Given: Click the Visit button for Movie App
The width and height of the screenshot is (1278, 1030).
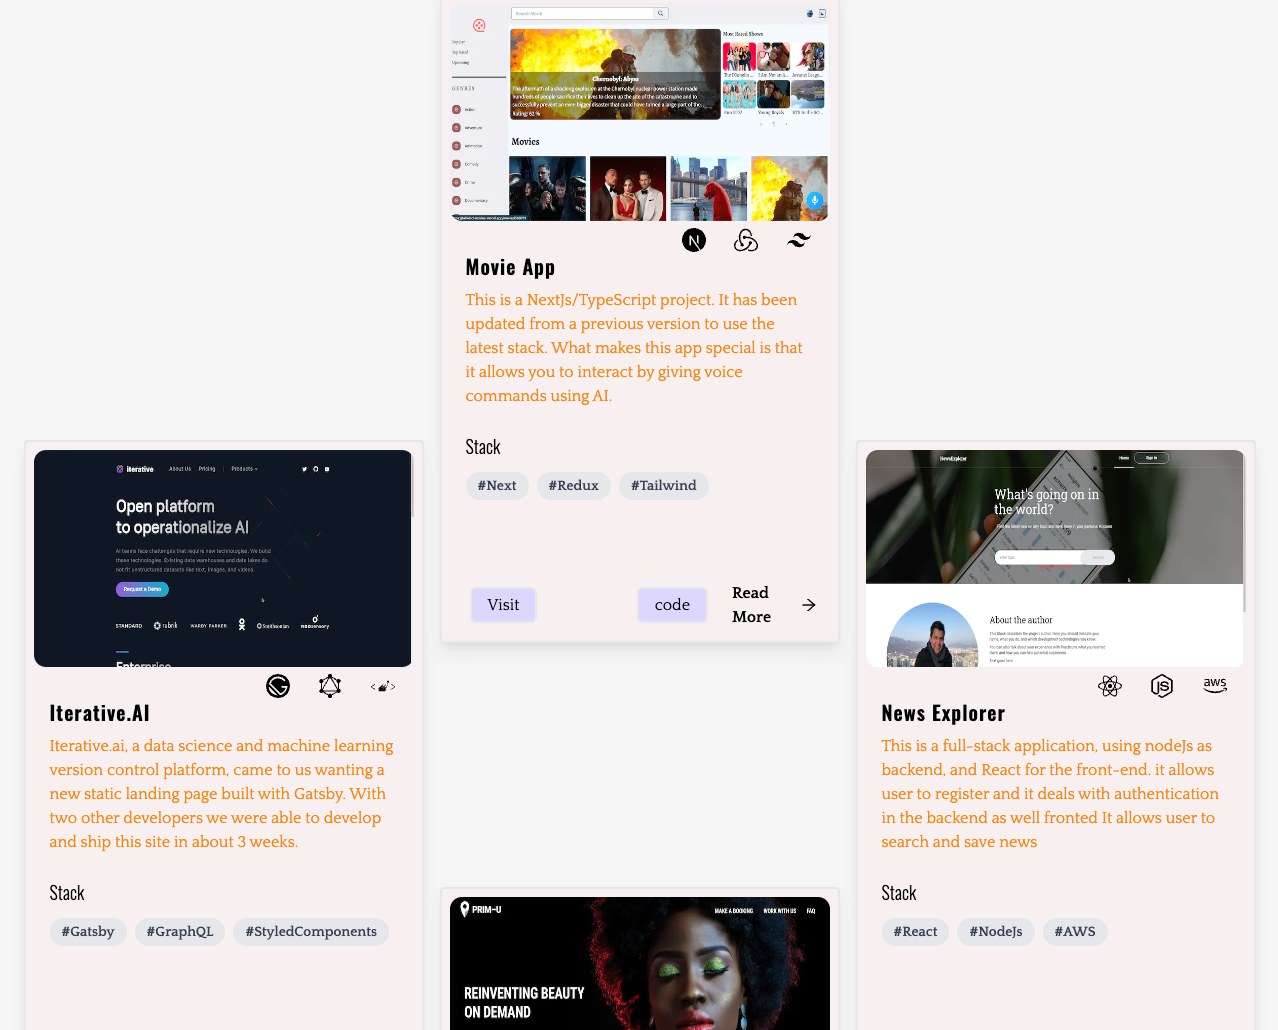Looking at the screenshot, I should tap(503, 605).
